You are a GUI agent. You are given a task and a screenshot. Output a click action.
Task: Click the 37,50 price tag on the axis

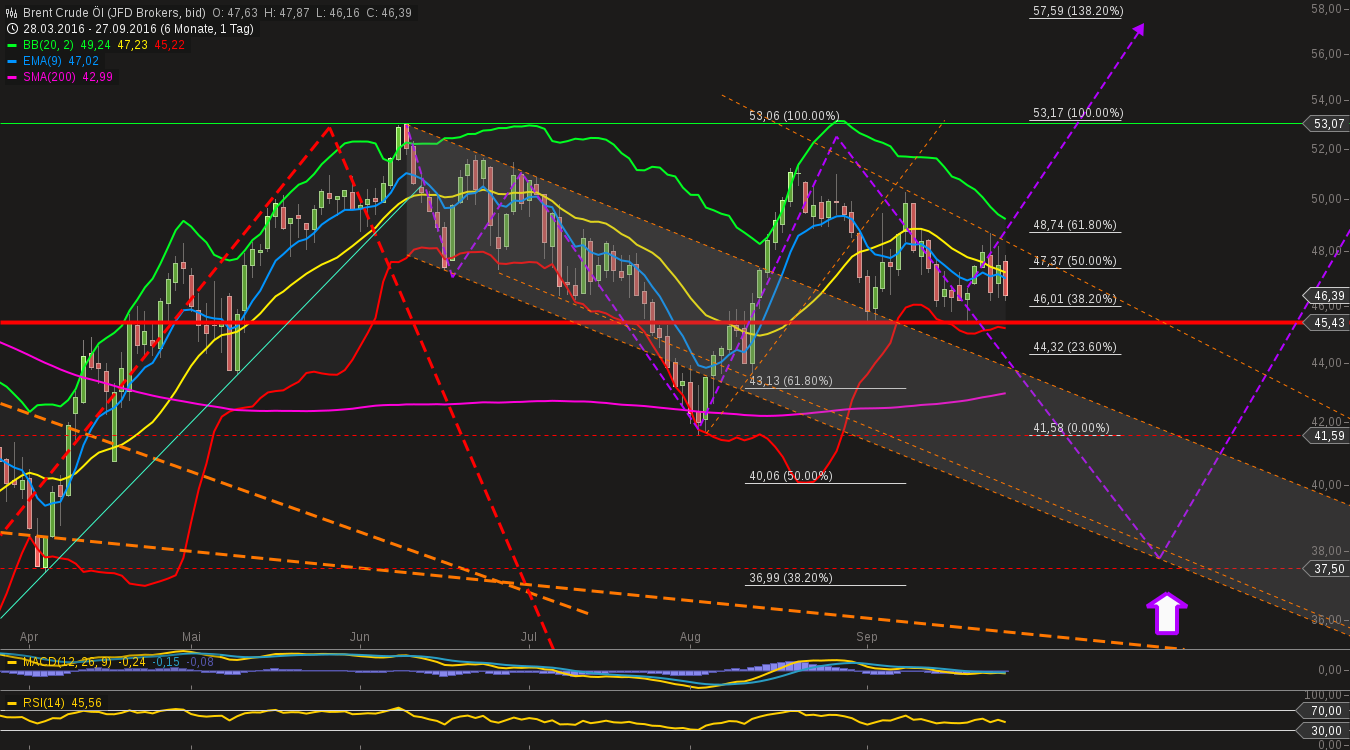point(1326,568)
